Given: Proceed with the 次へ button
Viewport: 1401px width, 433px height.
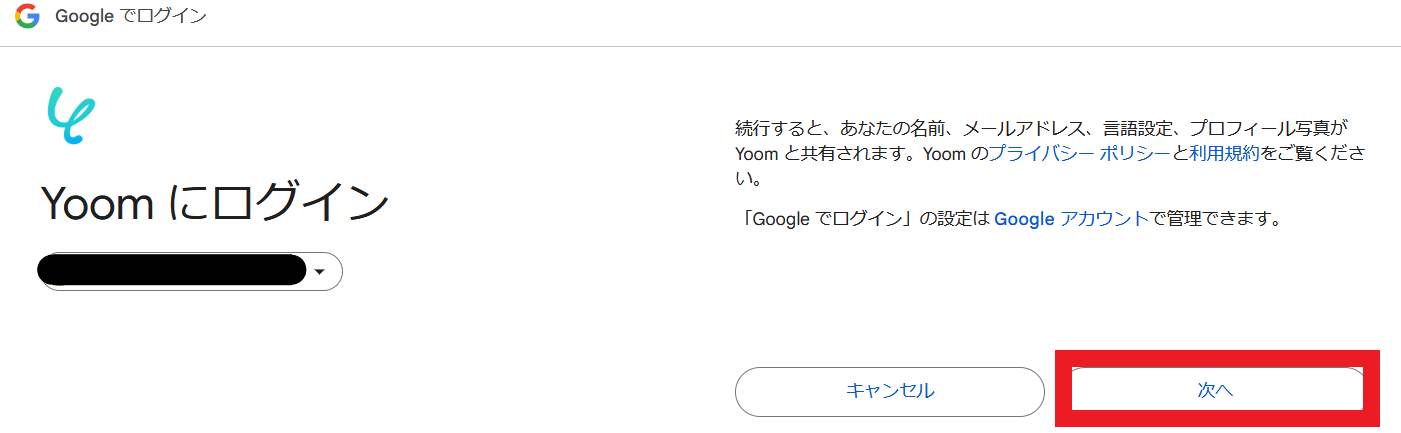Looking at the screenshot, I should pos(1216,390).
